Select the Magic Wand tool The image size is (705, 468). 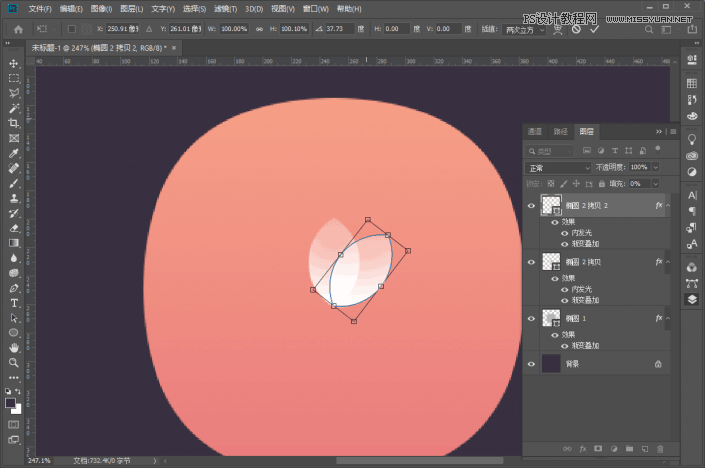click(x=14, y=108)
